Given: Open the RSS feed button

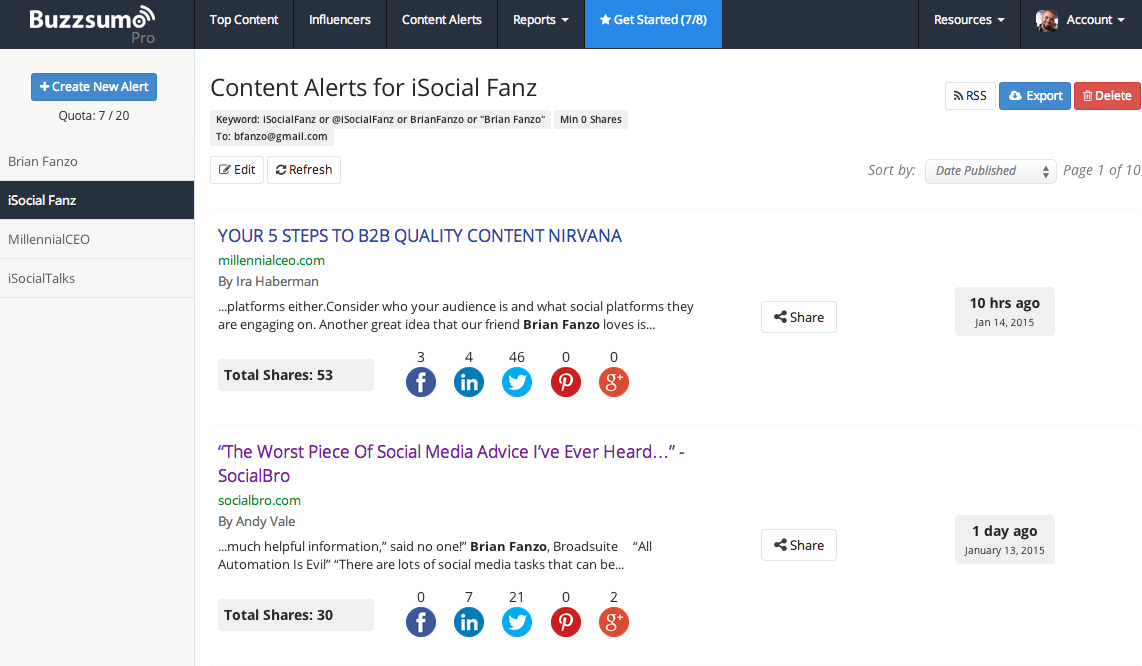Looking at the screenshot, I should point(970,95).
